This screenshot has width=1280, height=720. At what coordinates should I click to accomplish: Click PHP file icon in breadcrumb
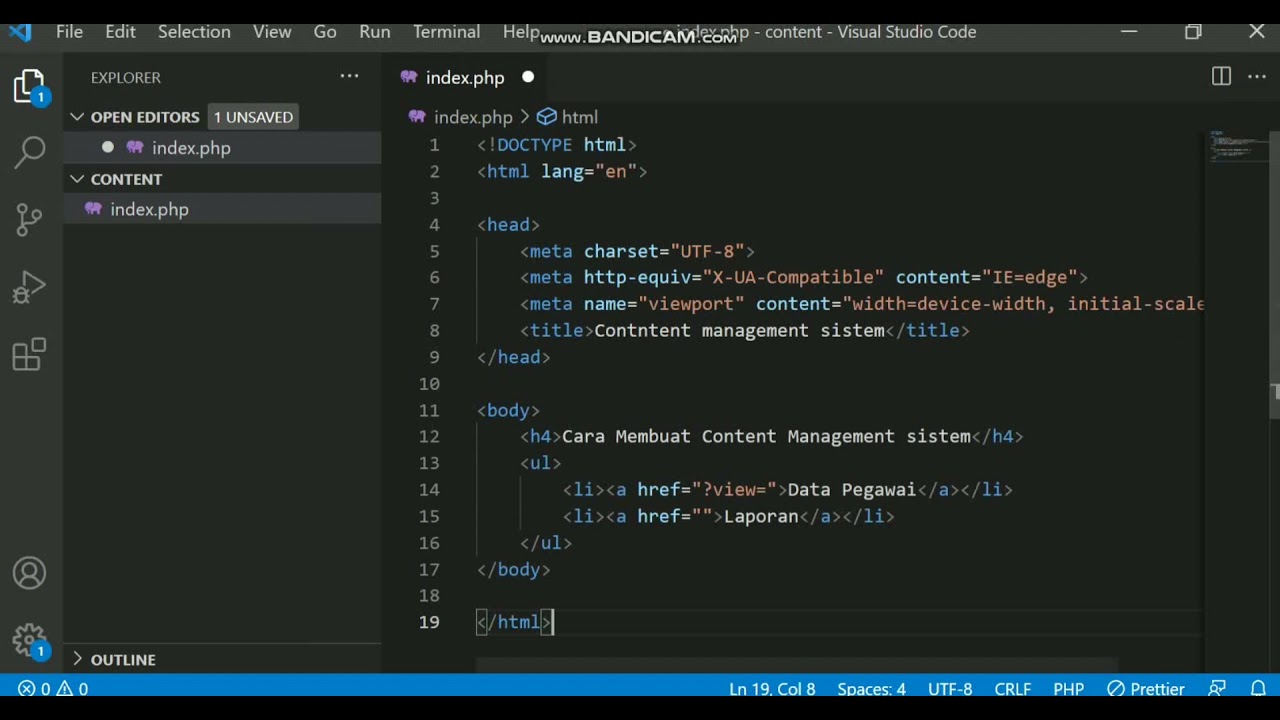tap(417, 117)
